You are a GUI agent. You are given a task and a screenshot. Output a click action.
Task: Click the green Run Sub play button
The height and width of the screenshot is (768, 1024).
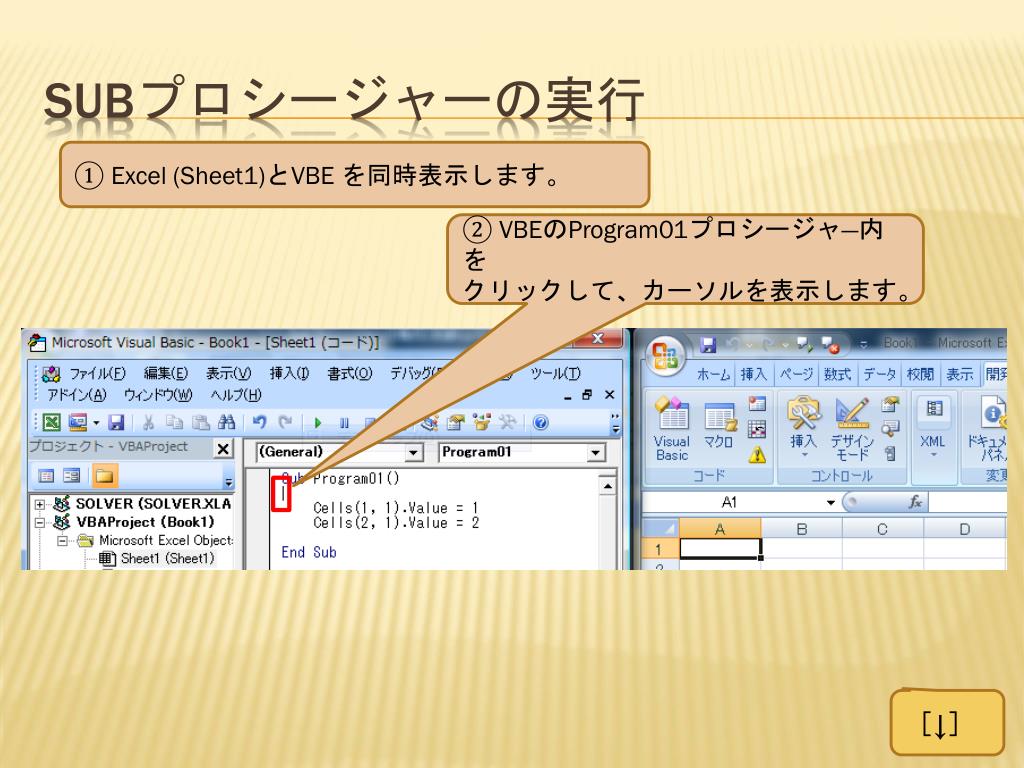click(x=317, y=423)
